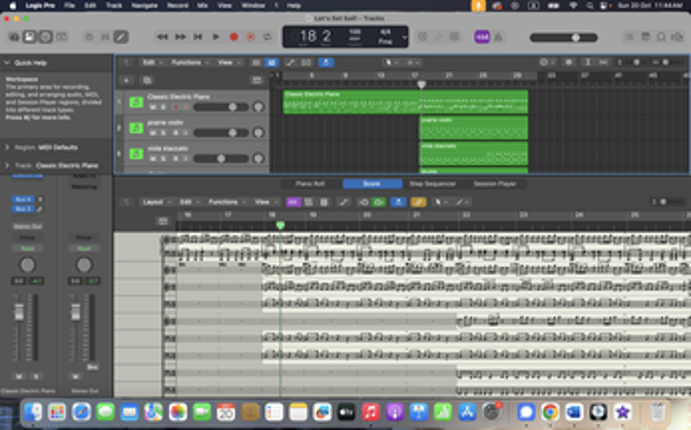Record-enable the Classic Electric Piano track
This screenshot has height=430, width=691.
(x=175, y=107)
